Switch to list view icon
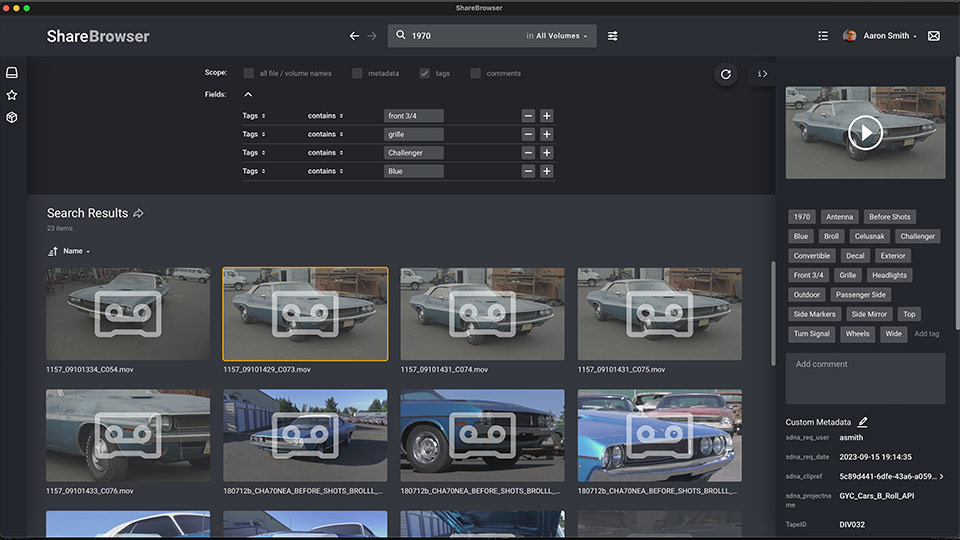The height and width of the screenshot is (540, 960). coord(823,36)
